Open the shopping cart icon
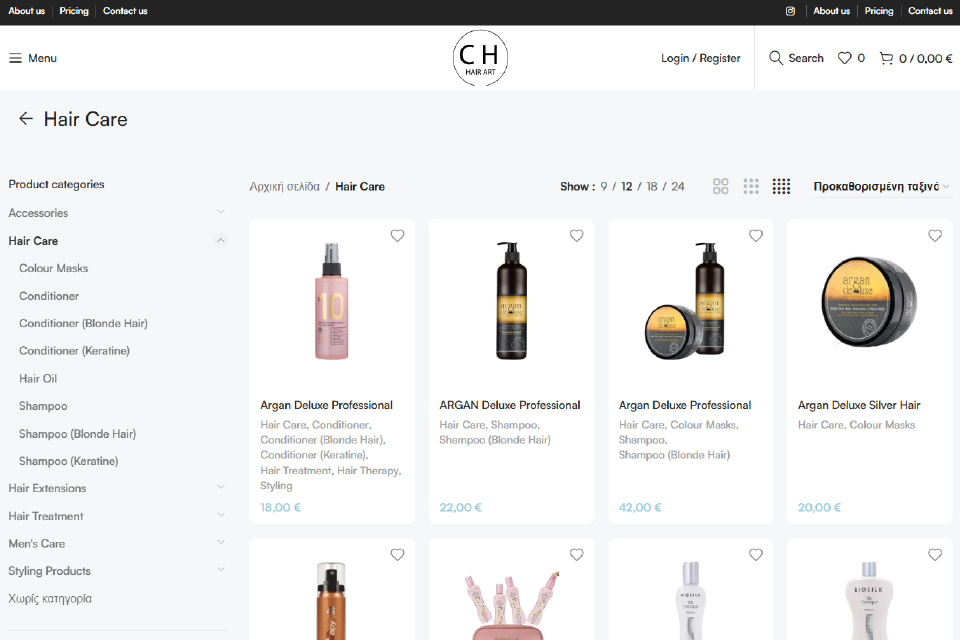This screenshot has width=960, height=640. click(886, 58)
